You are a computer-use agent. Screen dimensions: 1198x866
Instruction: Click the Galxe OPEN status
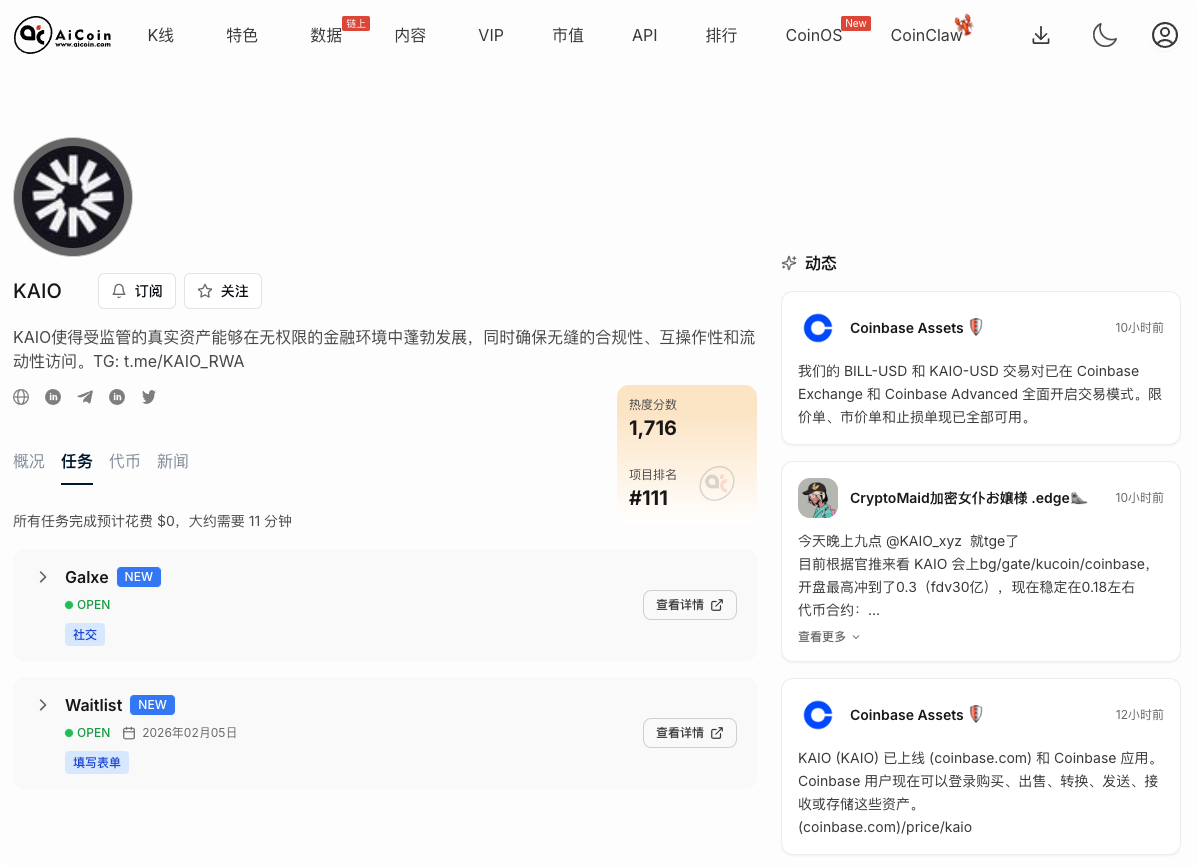pyautogui.click(x=88, y=605)
